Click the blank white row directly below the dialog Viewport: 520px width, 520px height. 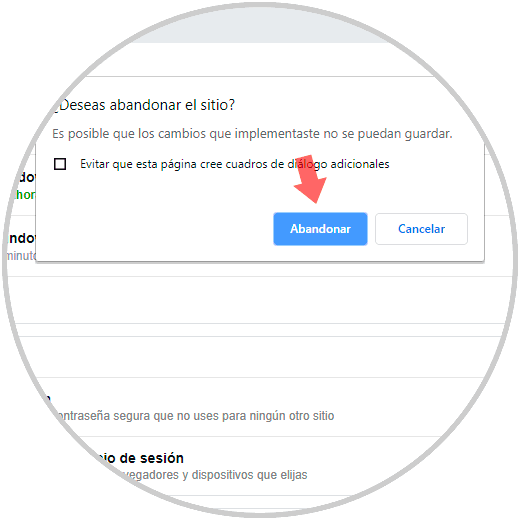coord(260,300)
